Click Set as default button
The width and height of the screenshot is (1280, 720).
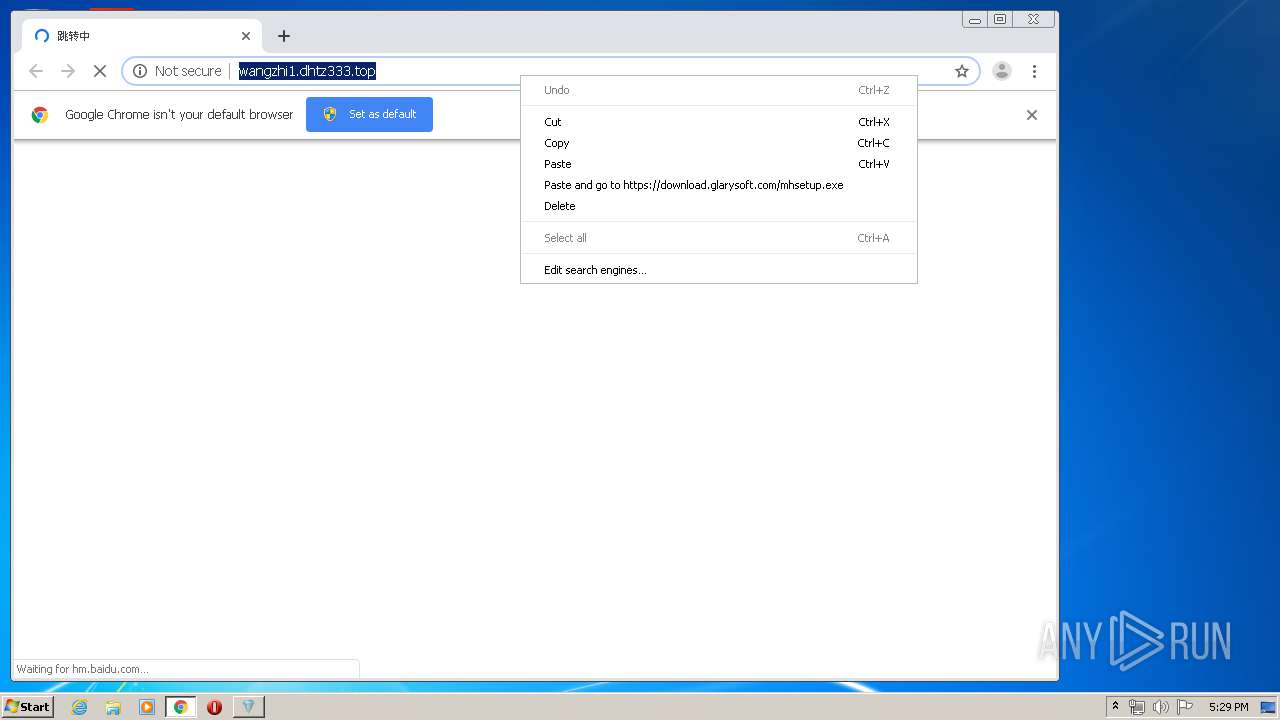[369, 114]
